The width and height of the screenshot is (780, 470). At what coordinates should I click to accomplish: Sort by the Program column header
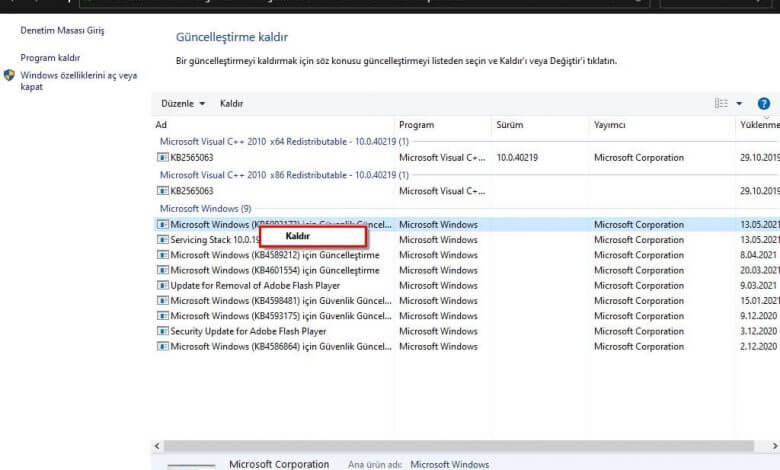[416, 125]
